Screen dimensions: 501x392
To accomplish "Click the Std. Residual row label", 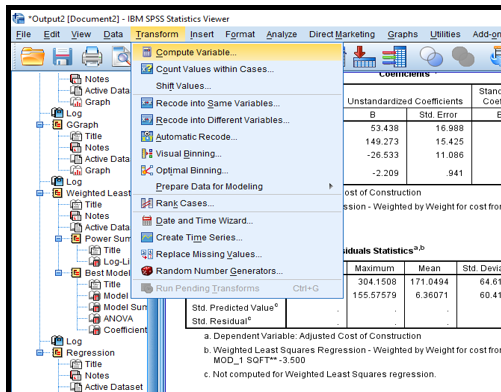I will (221, 321).
